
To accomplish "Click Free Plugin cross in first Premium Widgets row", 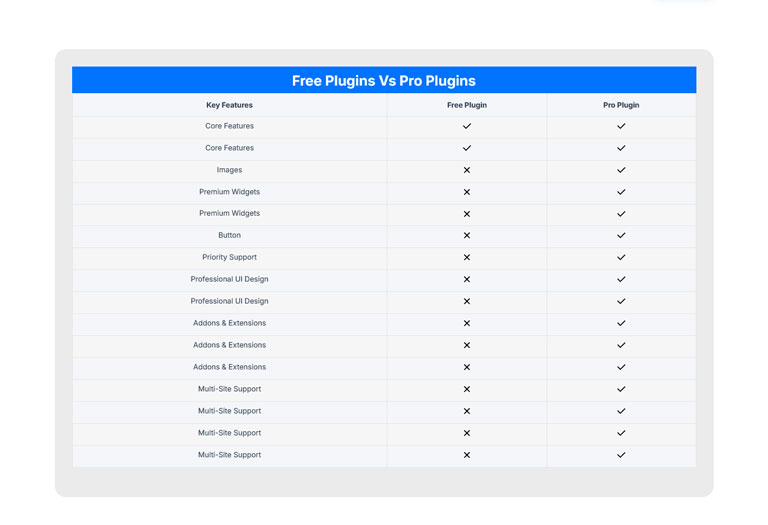I will click(467, 192).
